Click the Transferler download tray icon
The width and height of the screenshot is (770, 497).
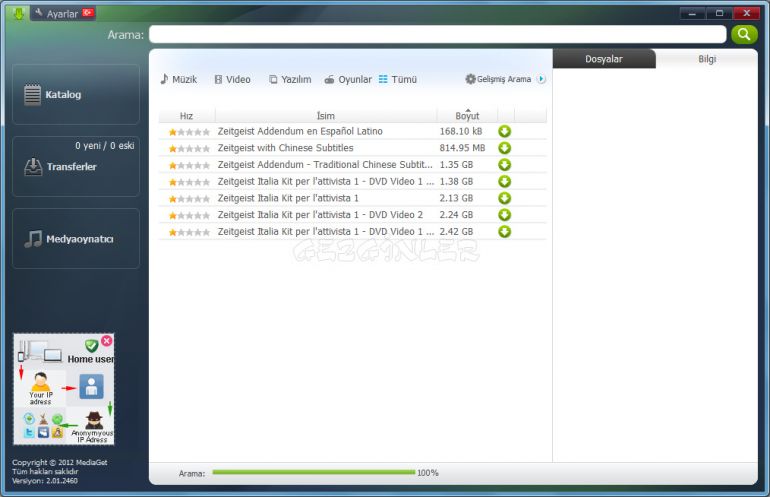33,166
